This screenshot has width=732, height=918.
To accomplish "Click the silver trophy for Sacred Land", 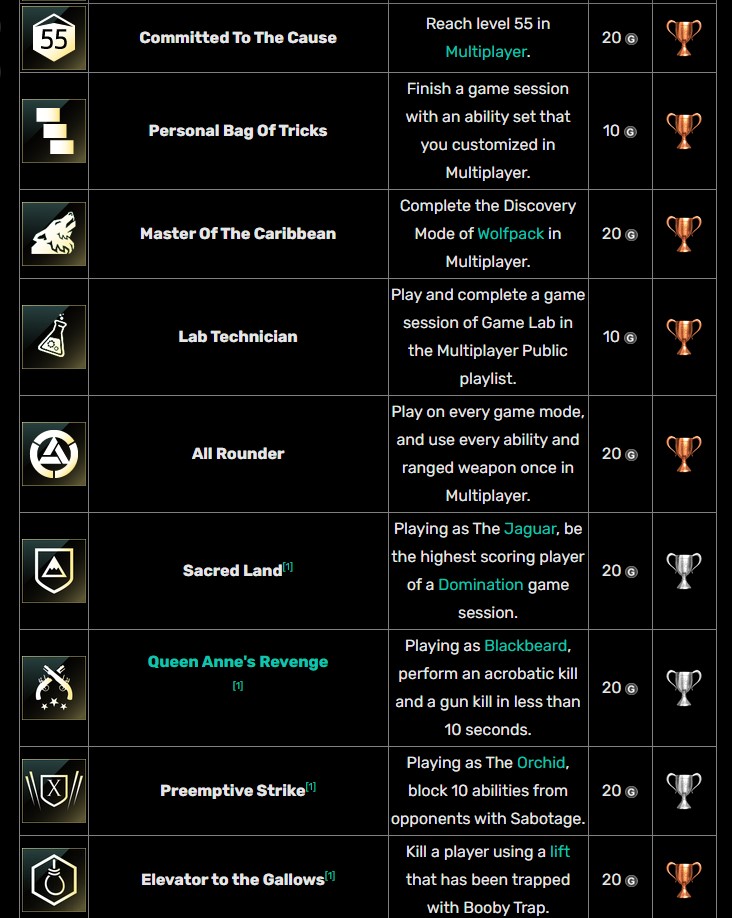I will [684, 571].
